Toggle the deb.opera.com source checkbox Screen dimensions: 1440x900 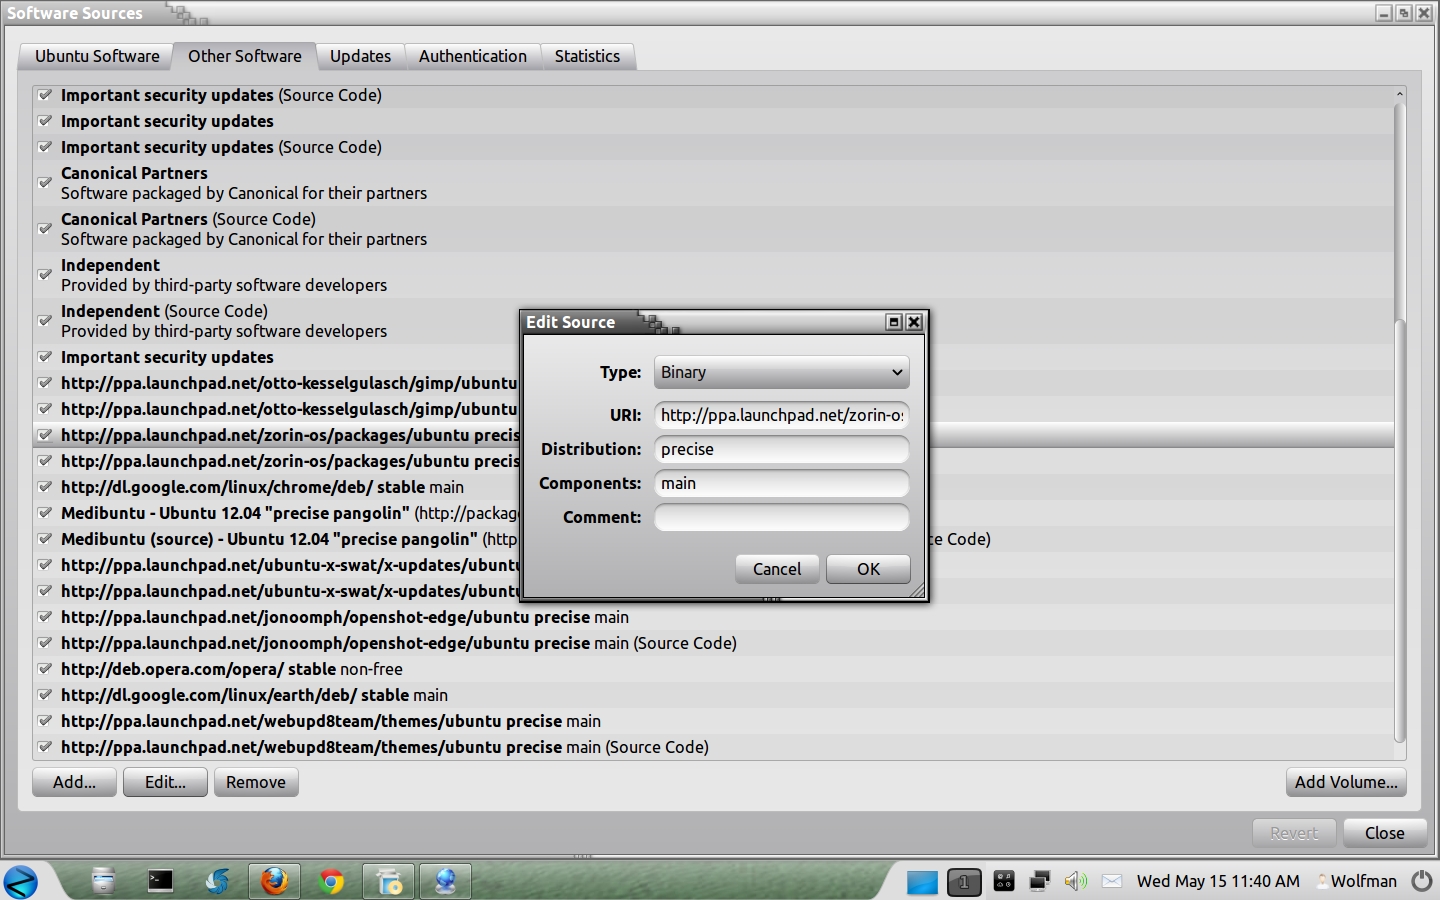(x=45, y=669)
